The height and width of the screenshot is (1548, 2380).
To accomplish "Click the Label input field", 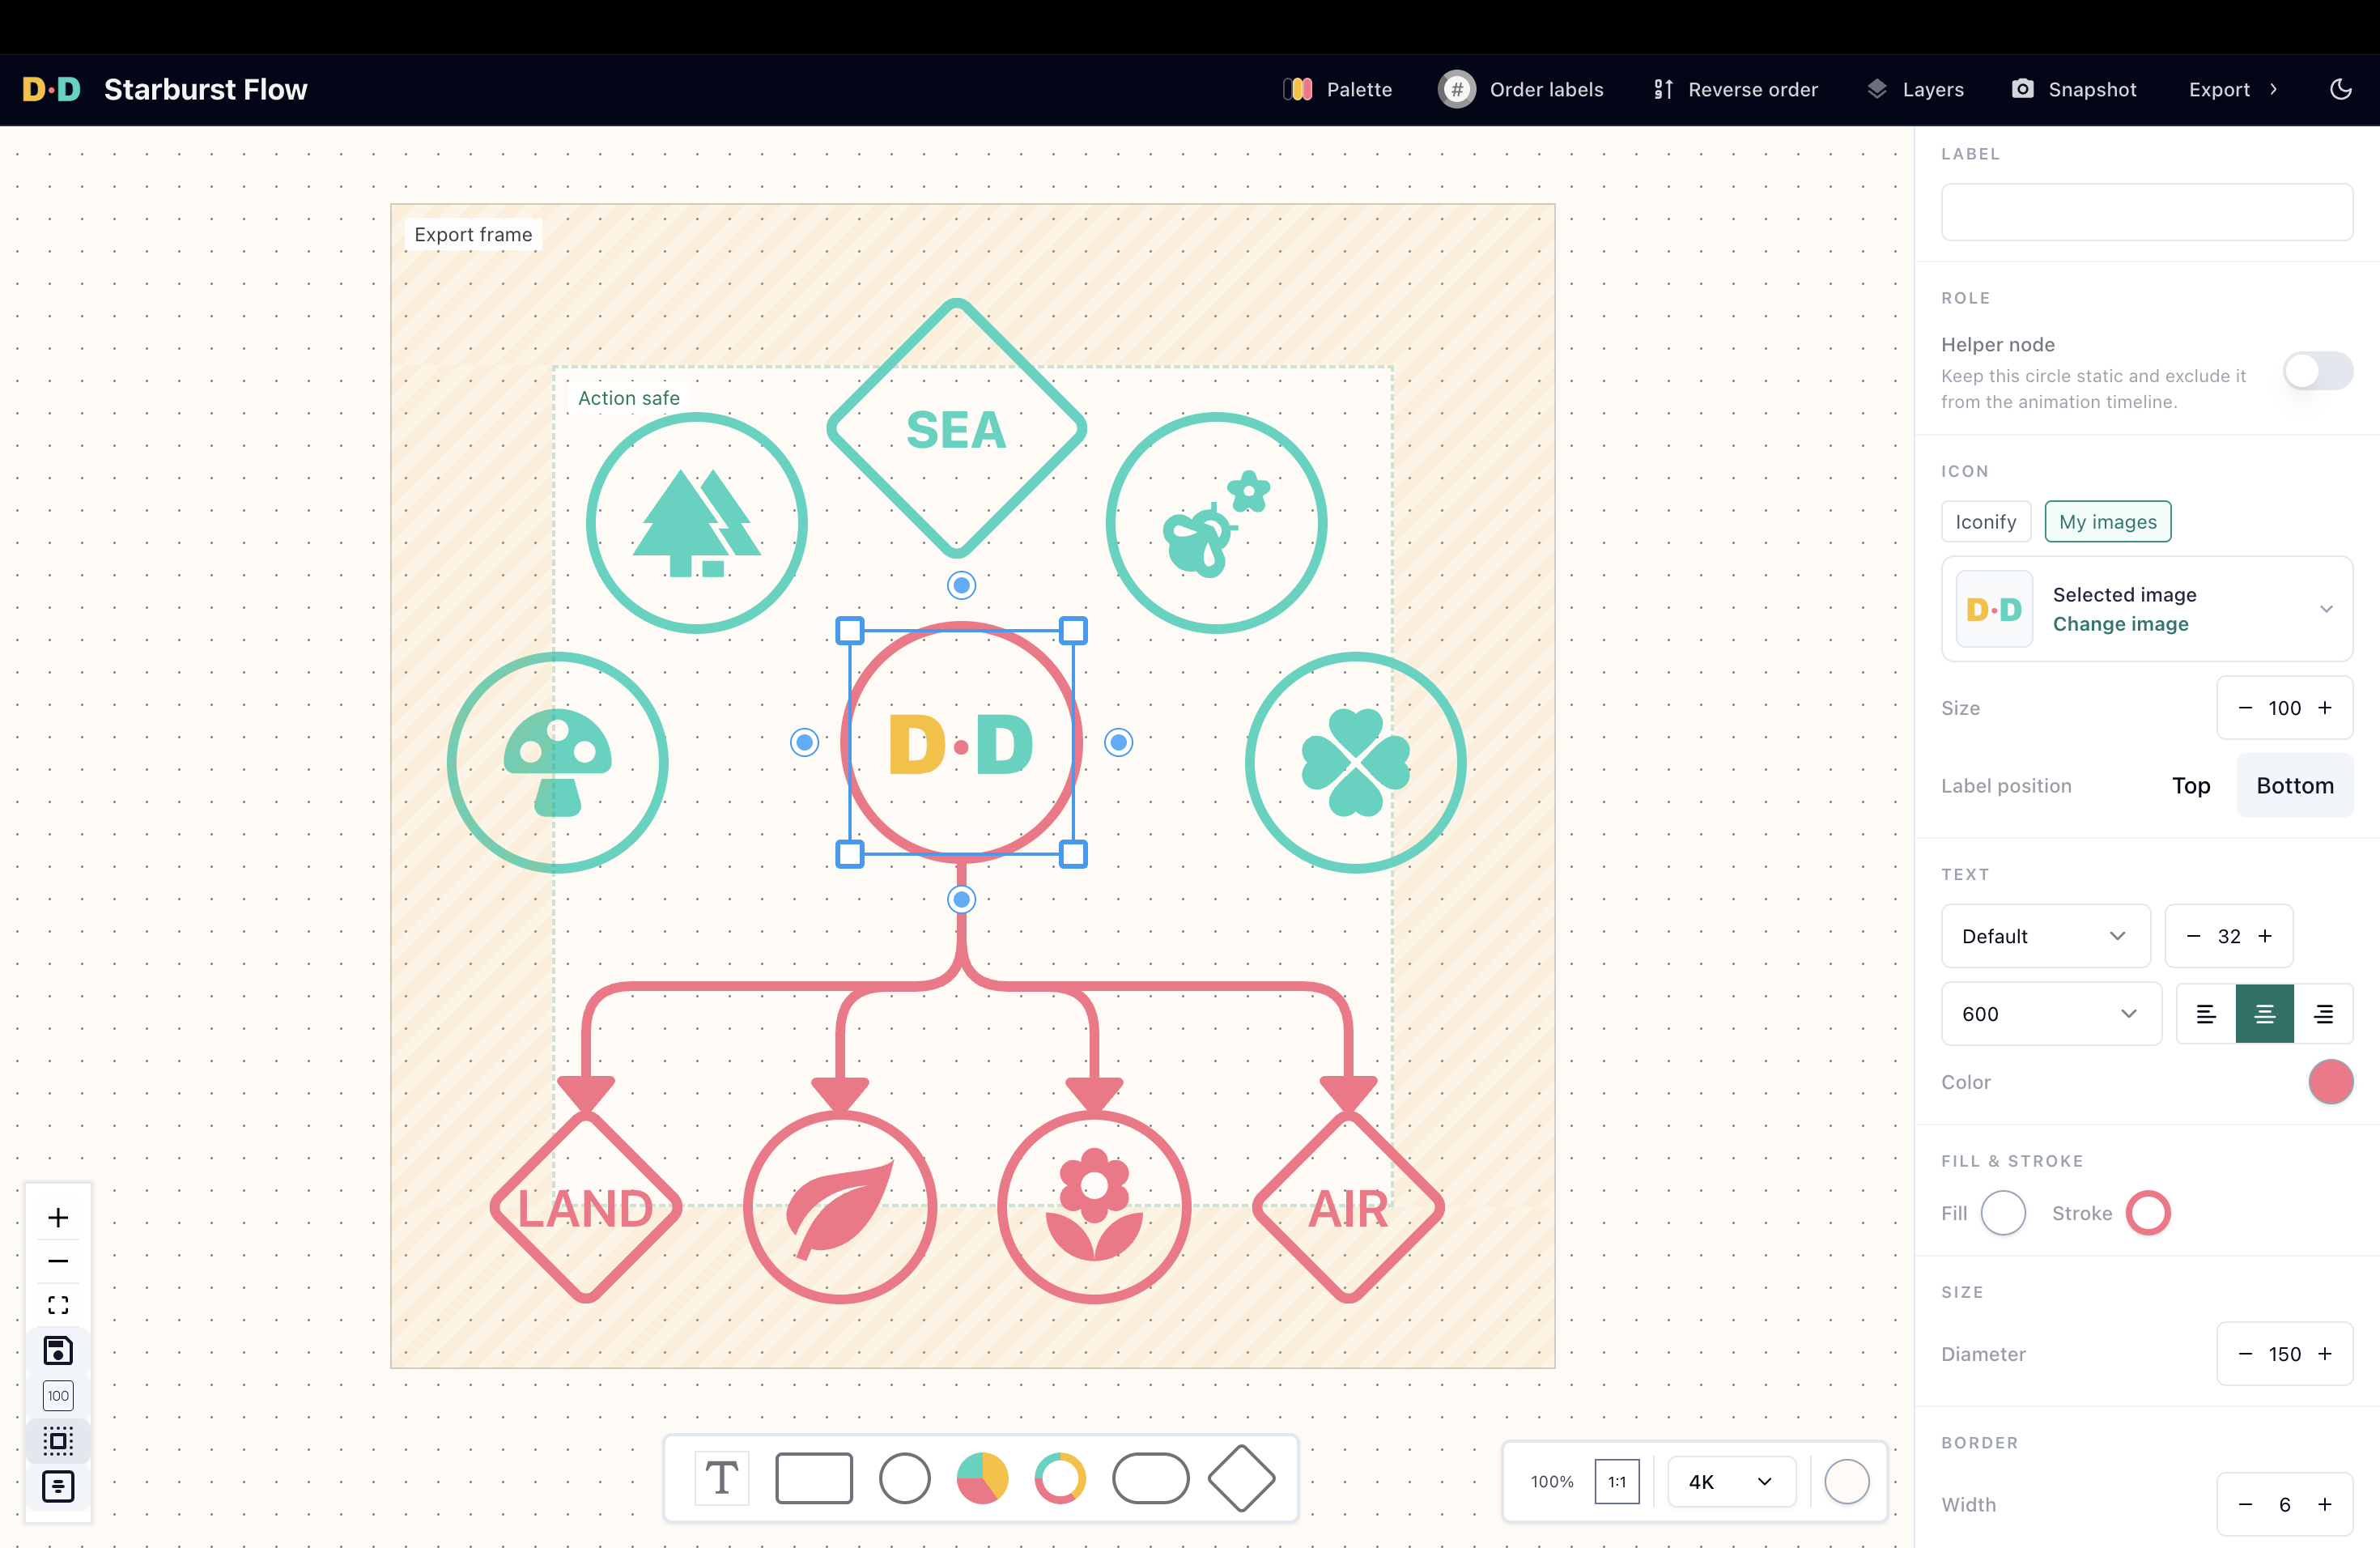I will 2146,212.
